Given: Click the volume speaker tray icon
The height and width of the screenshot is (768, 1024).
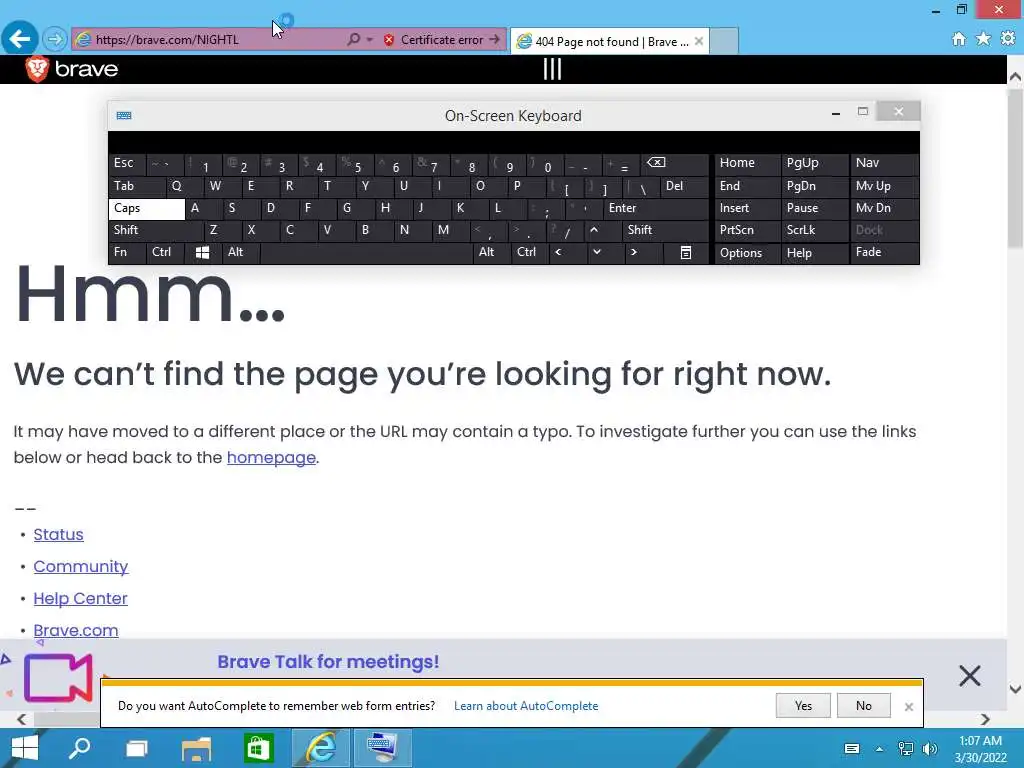Looking at the screenshot, I should pyautogui.click(x=929, y=748).
